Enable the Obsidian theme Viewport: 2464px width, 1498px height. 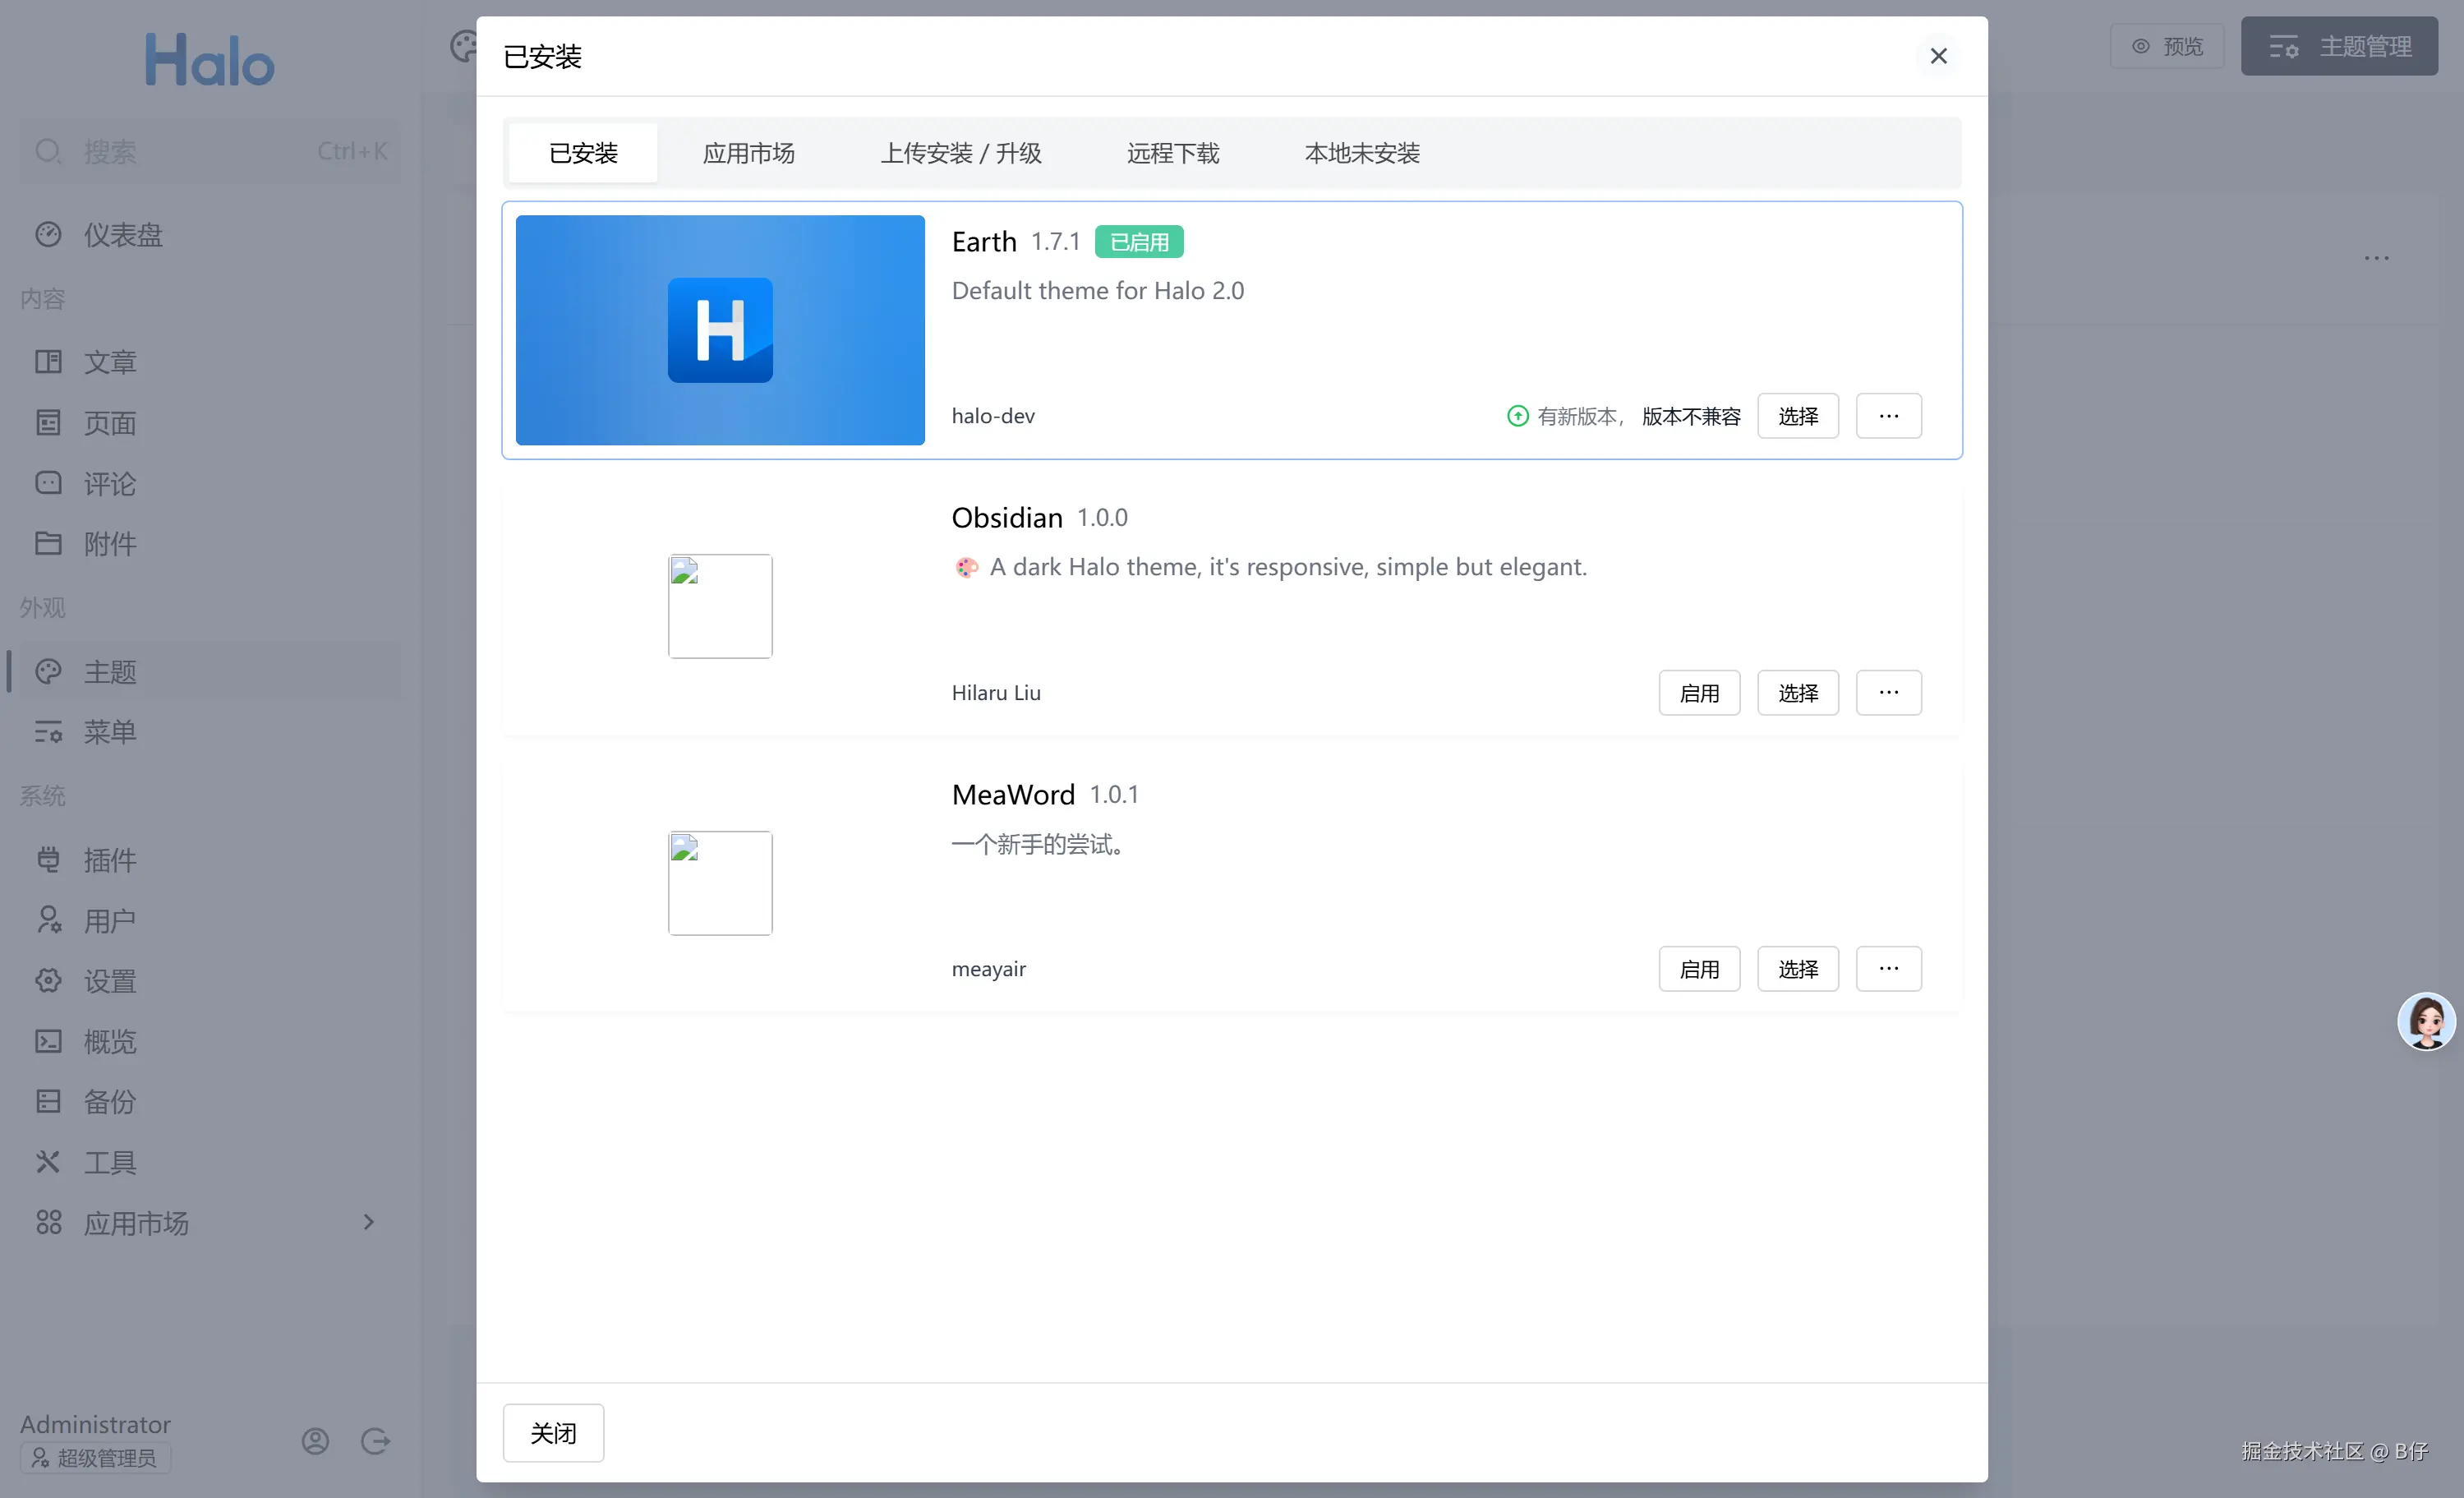[x=1698, y=692]
